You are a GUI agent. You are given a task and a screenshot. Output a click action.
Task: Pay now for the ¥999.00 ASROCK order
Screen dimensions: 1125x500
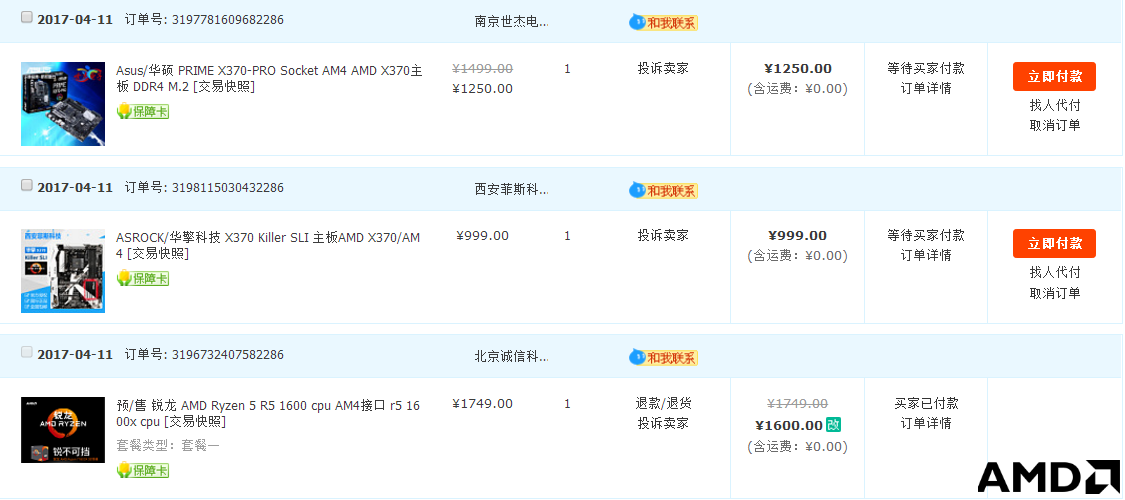[1055, 243]
